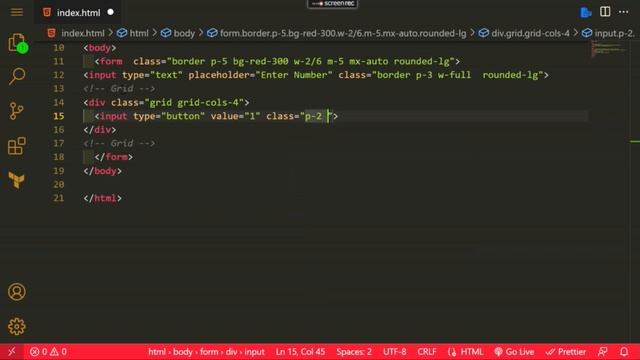Click Ln 15, Col 45 to go to line
Image resolution: width=640 pixels, height=360 pixels.
pos(300,351)
